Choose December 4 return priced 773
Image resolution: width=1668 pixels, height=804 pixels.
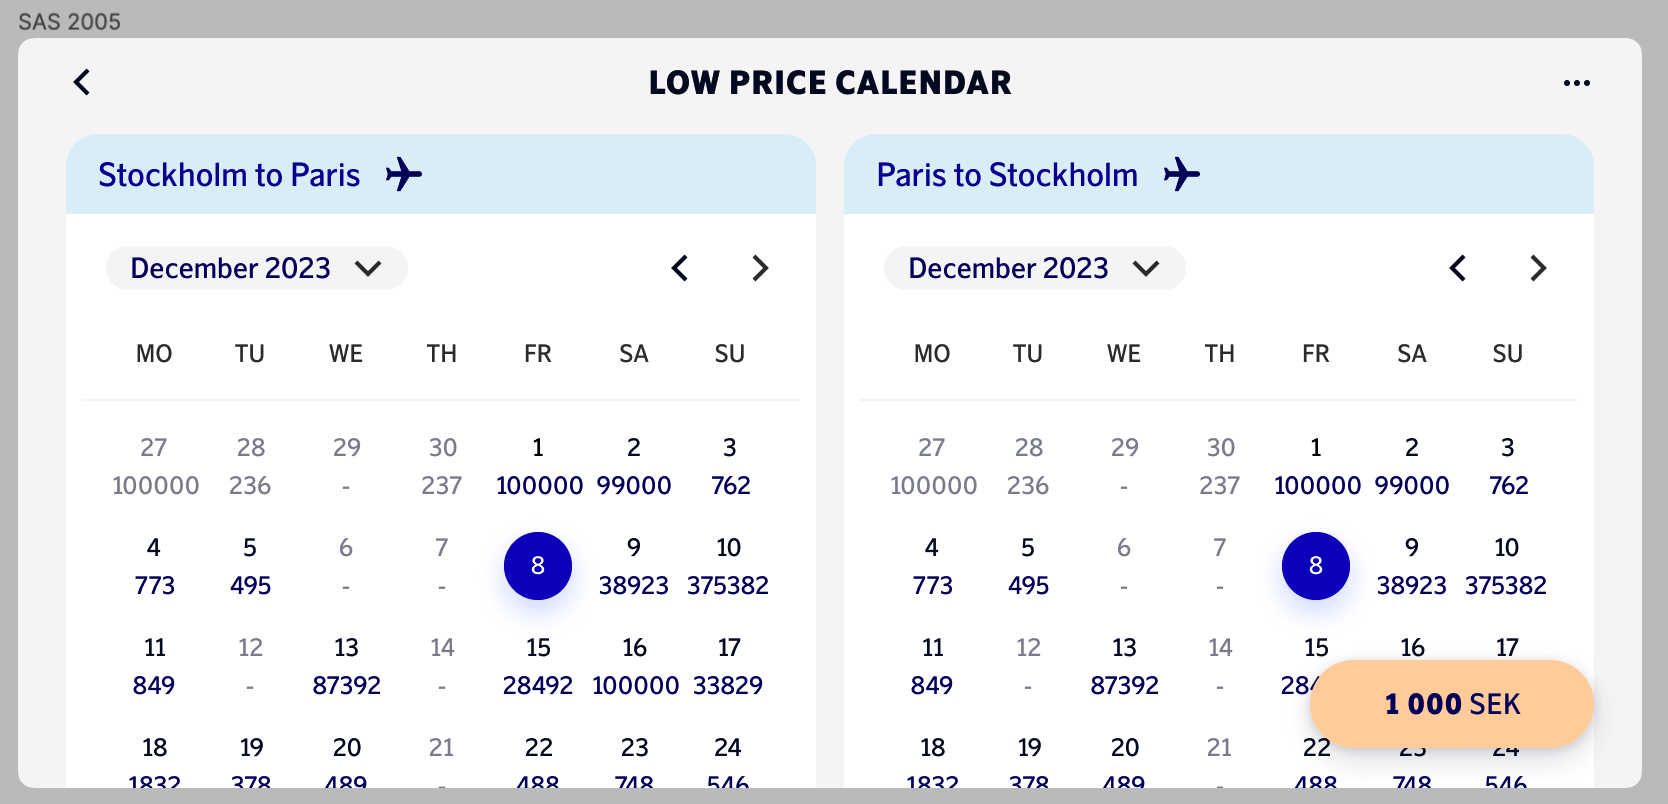[x=932, y=566]
